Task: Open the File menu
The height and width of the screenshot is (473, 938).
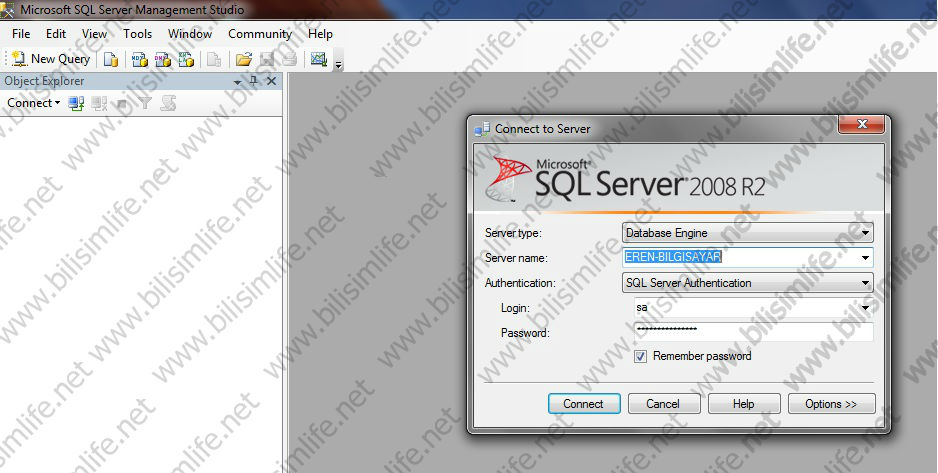Action: click(21, 34)
